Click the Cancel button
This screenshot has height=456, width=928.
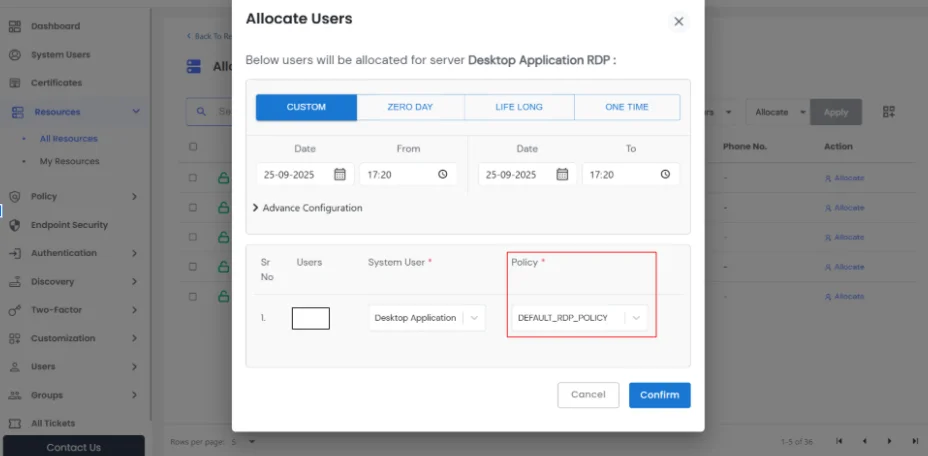[588, 395]
